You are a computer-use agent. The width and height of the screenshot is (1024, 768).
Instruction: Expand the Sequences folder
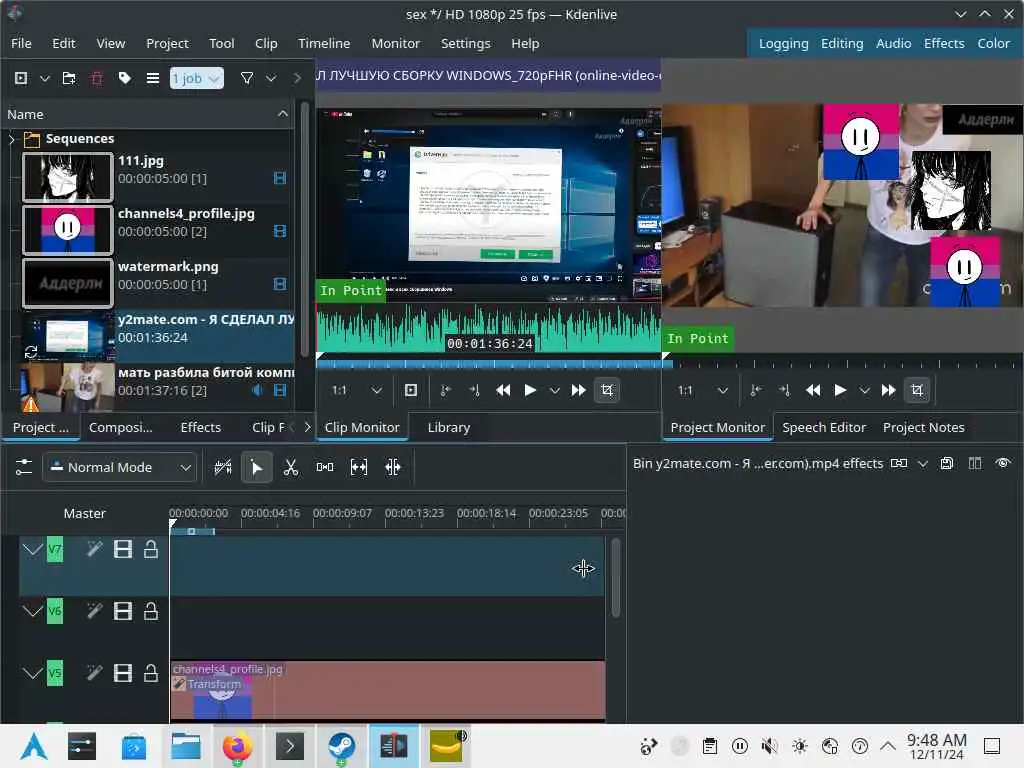tap(11, 138)
